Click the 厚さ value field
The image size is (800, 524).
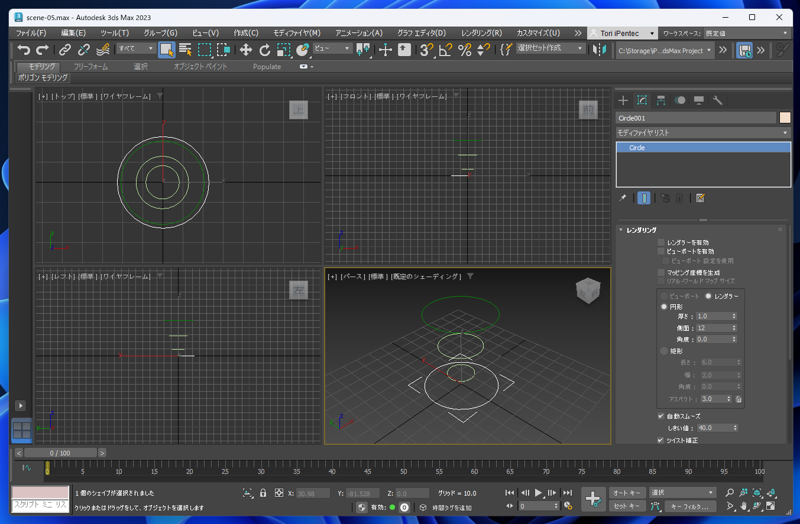(714, 316)
